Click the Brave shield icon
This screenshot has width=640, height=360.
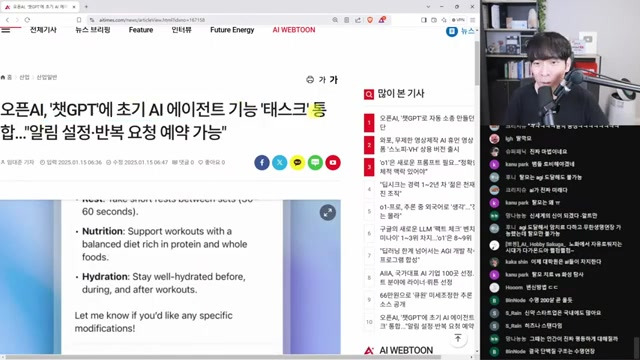pos(370,20)
